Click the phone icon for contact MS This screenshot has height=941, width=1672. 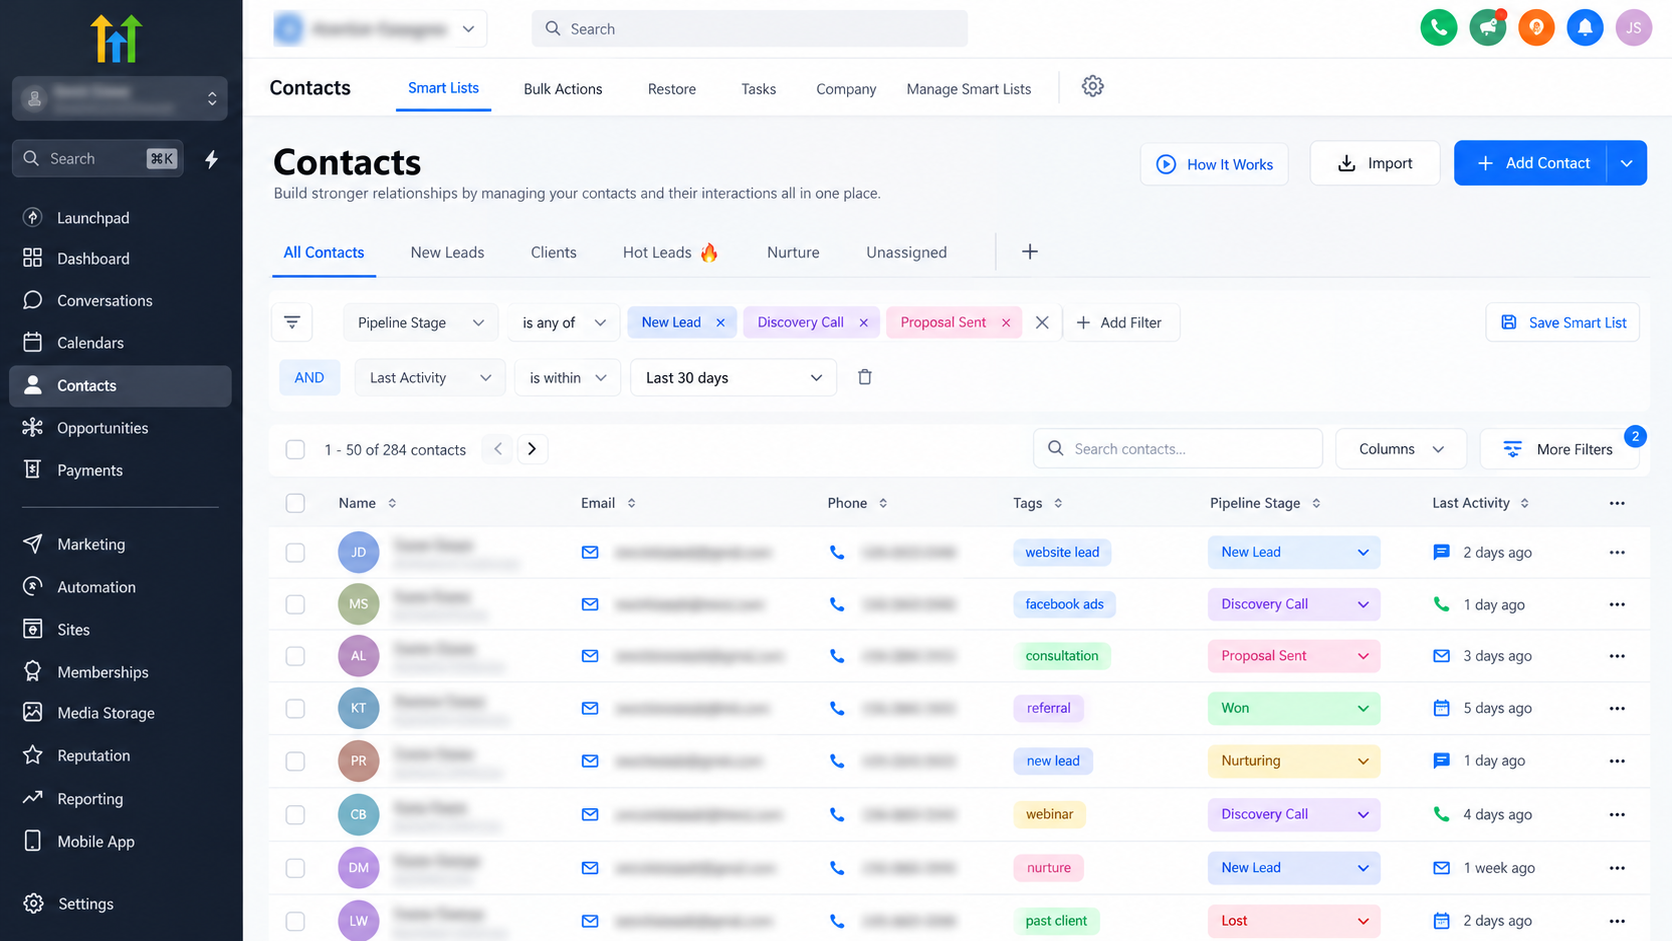point(837,604)
